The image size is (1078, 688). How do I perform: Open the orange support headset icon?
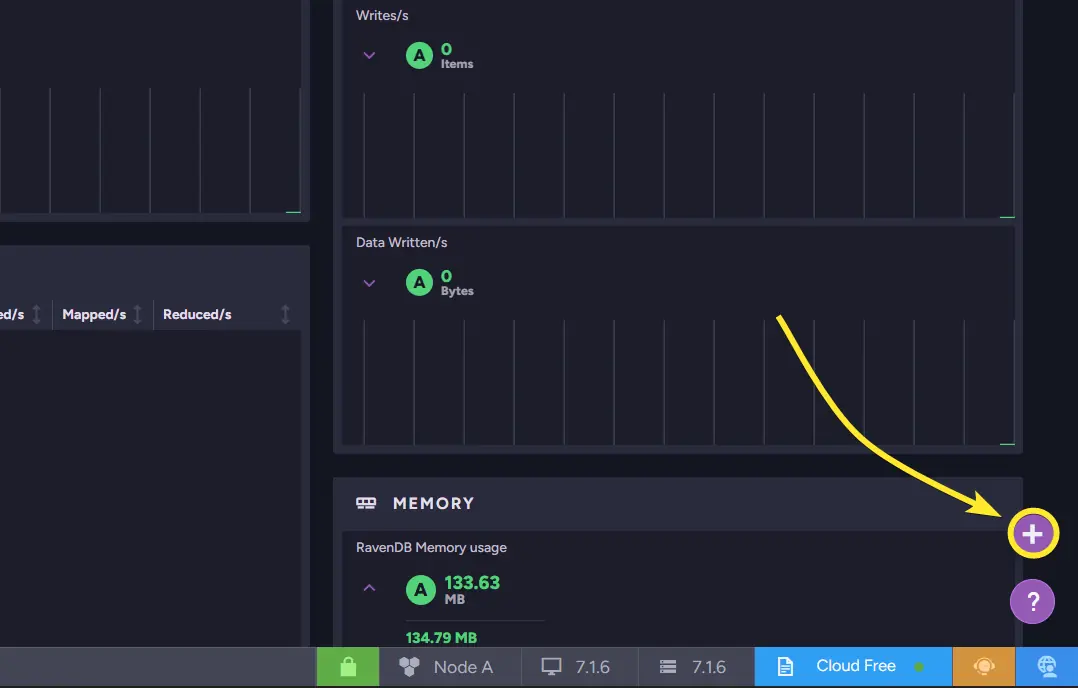point(984,667)
